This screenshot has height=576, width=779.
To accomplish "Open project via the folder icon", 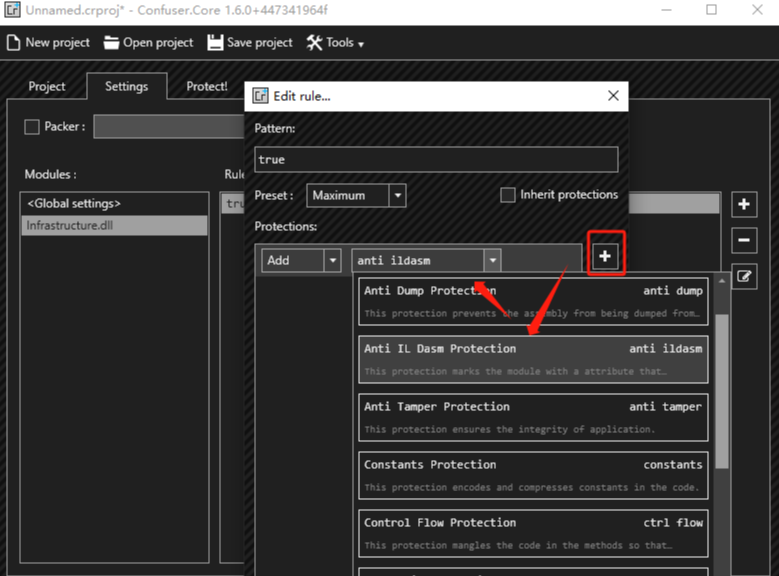I will (111, 43).
